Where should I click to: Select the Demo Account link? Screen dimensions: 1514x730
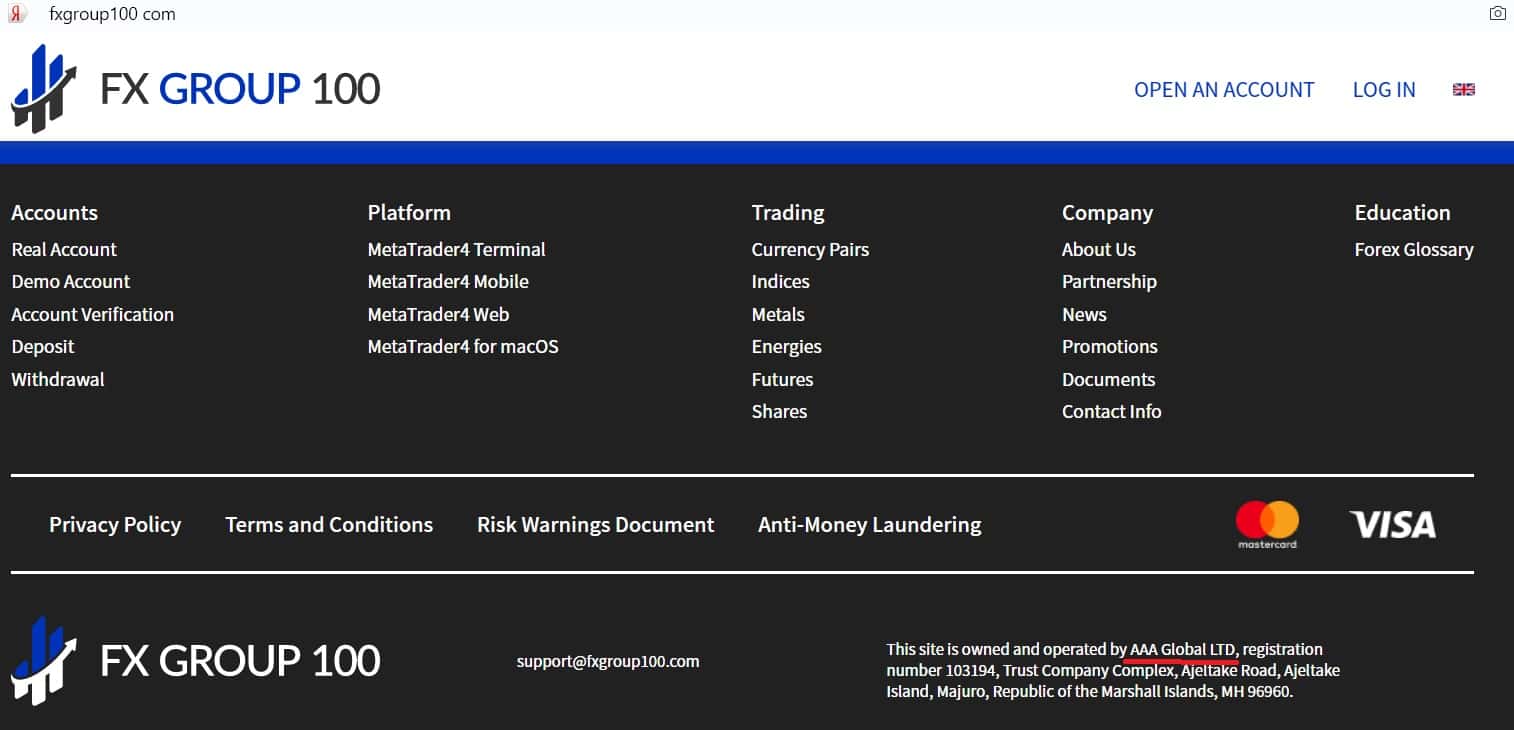click(x=71, y=282)
